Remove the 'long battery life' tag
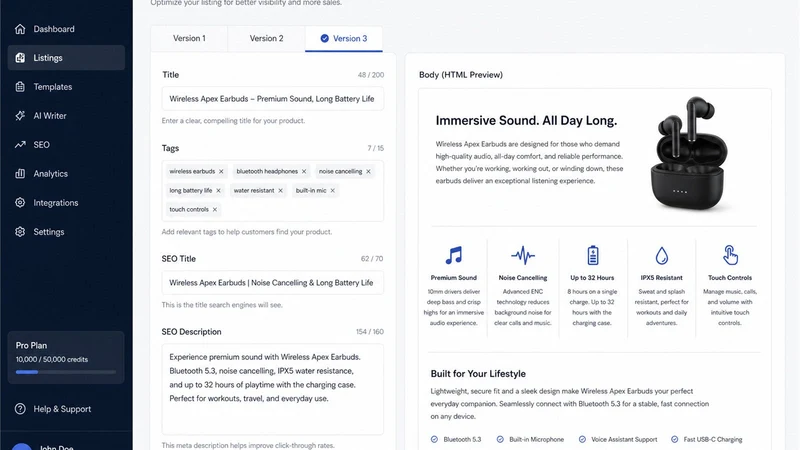The height and width of the screenshot is (450, 800). click(x=218, y=190)
